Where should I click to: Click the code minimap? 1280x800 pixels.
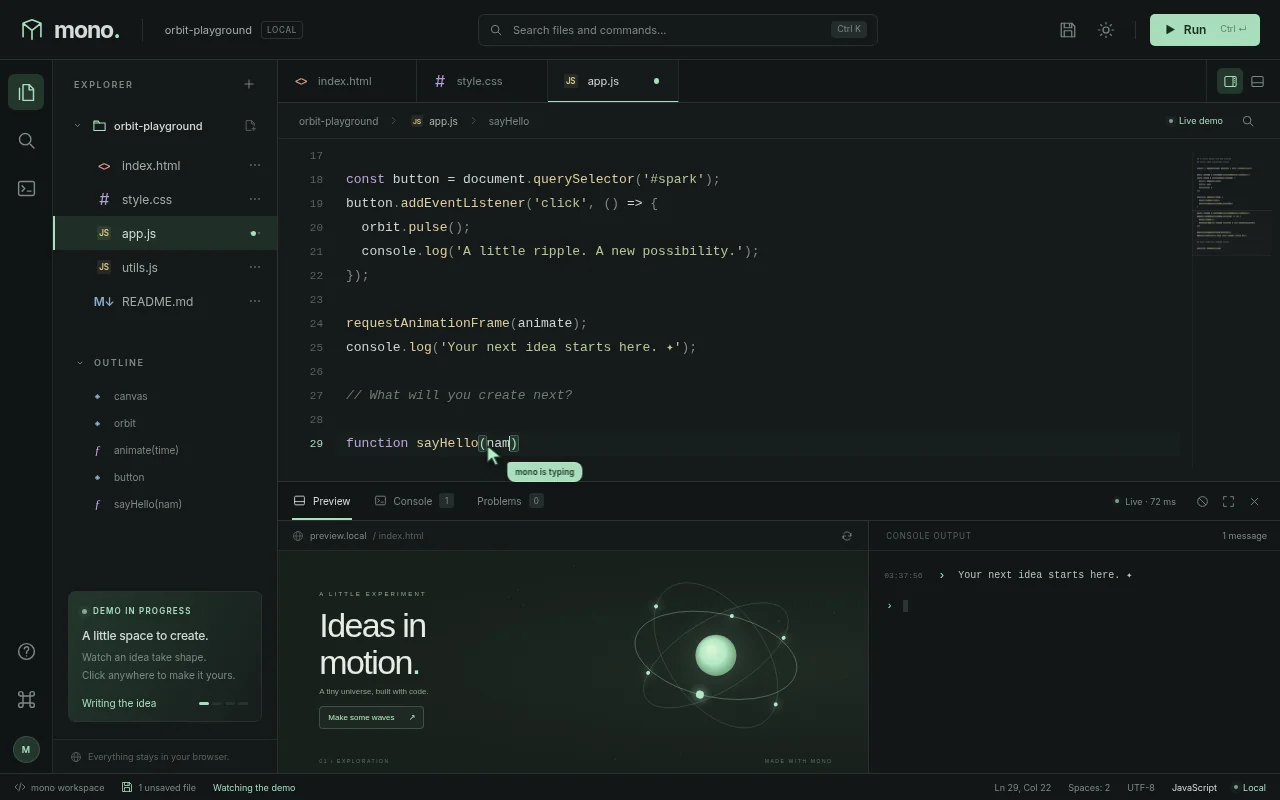click(1230, 205)
